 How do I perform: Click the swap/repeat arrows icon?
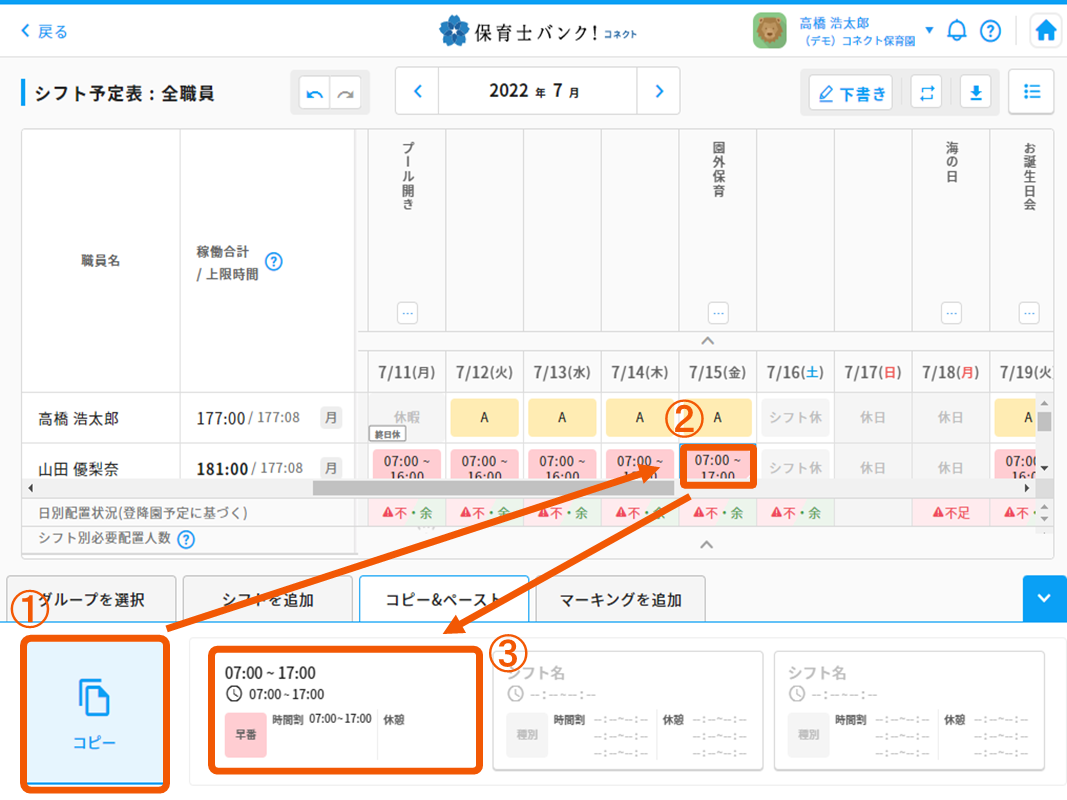(927, 93)
